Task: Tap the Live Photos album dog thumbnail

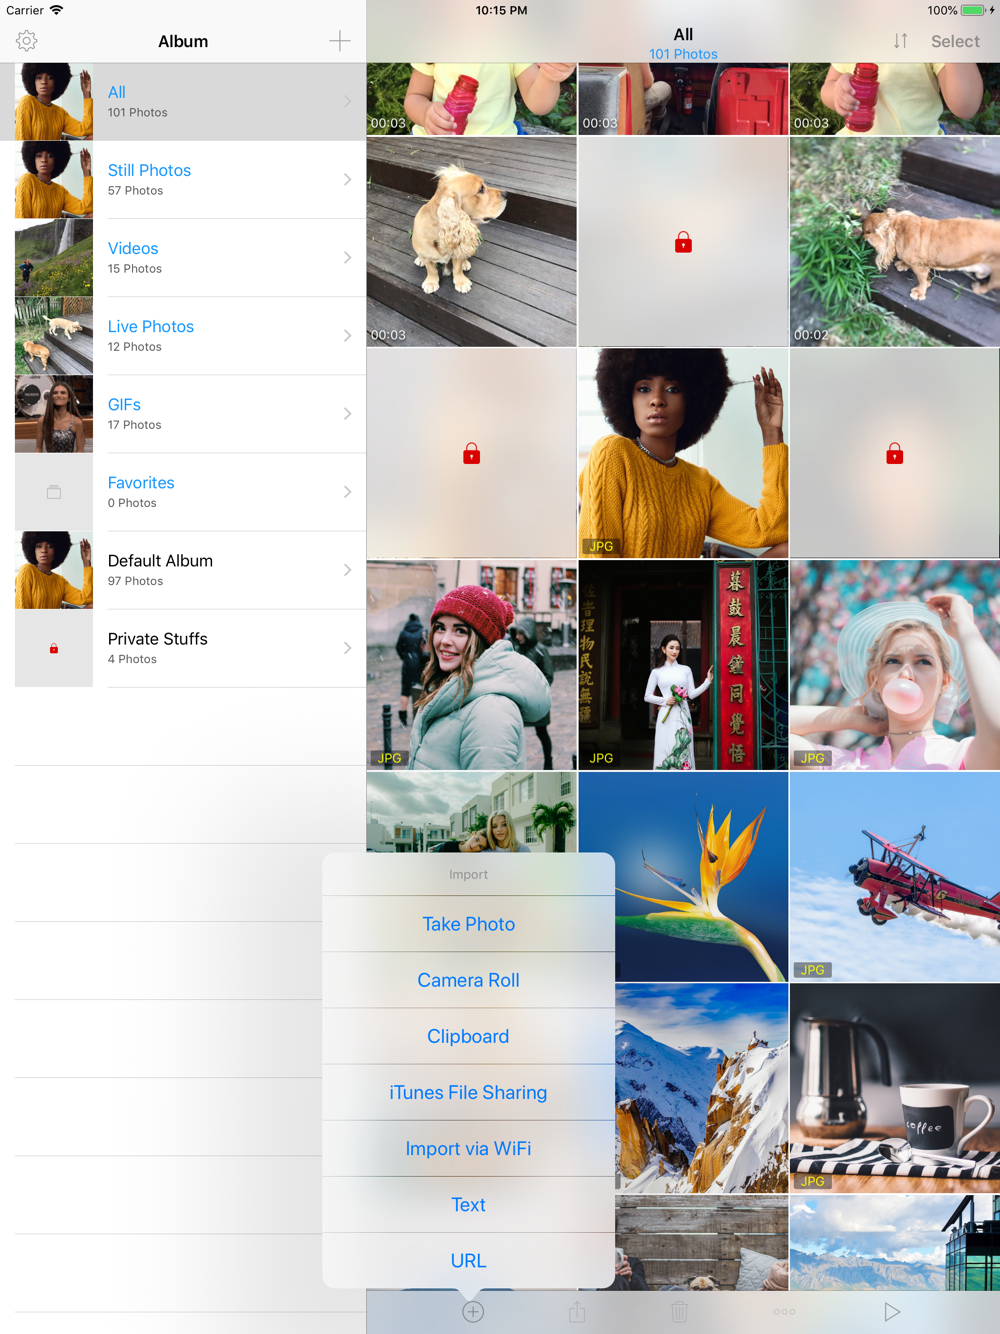Action: click(54, 336)
